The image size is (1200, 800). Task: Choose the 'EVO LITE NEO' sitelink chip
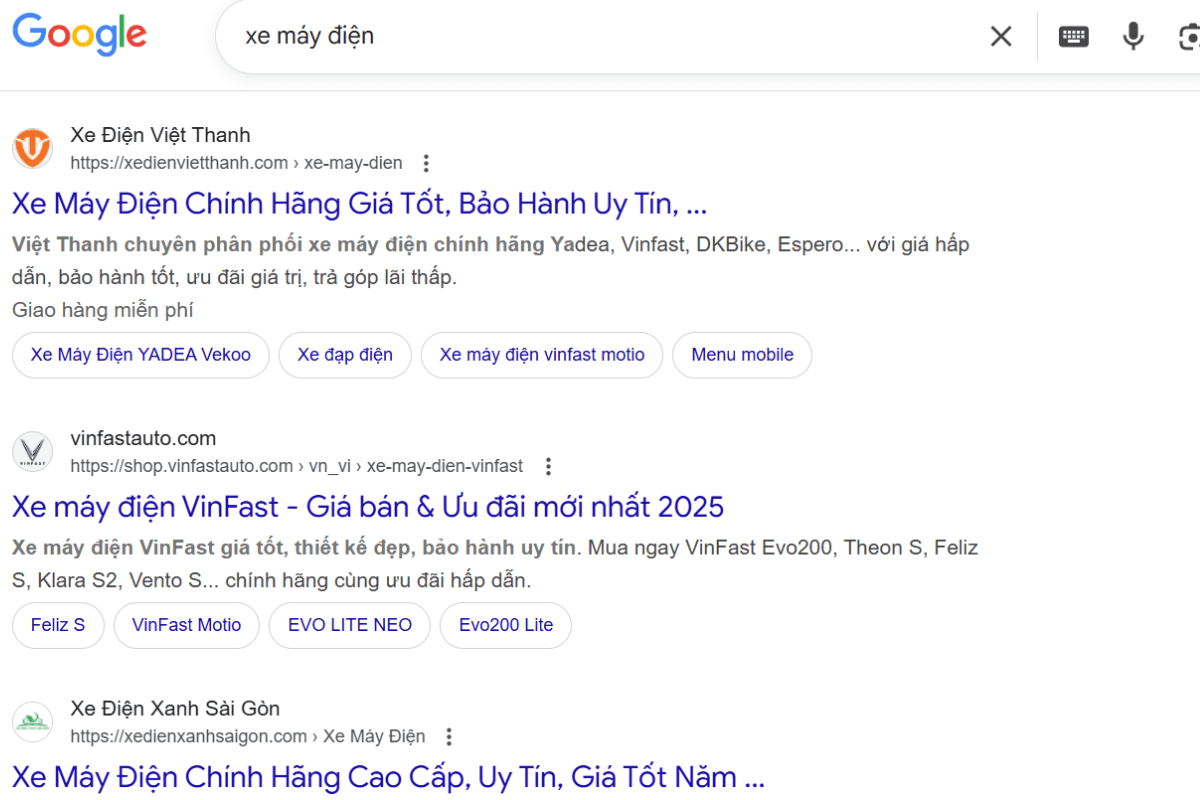click(350, 625)
